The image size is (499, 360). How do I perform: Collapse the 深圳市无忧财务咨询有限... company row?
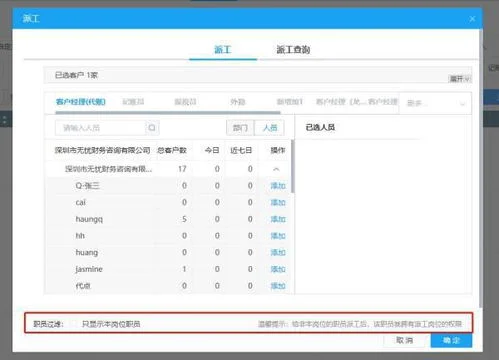(x=276, y=169)
